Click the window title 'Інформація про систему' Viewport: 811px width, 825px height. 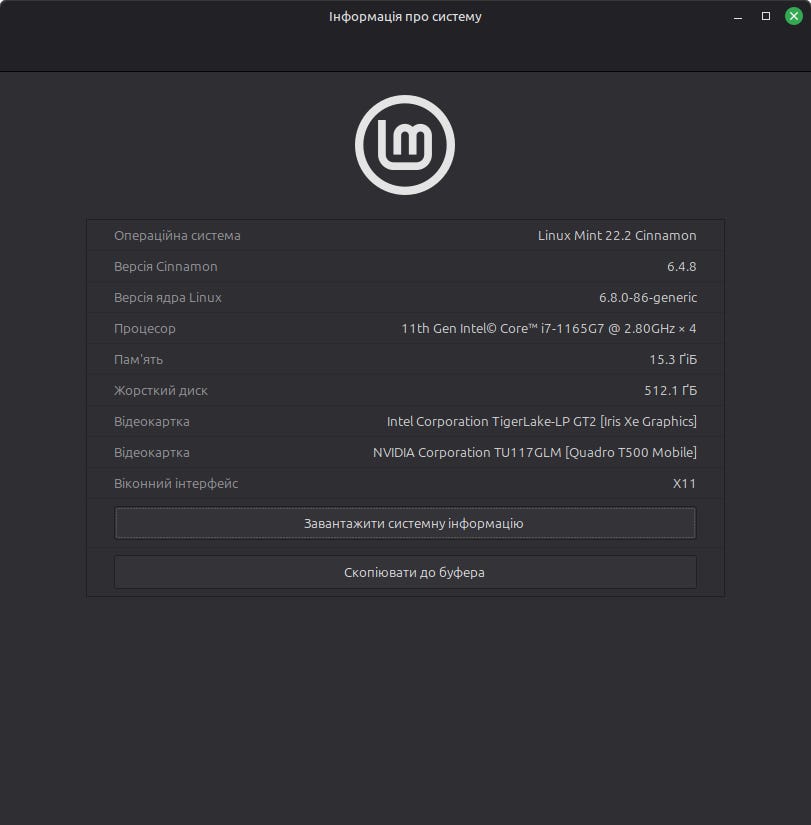click(405, 16)
